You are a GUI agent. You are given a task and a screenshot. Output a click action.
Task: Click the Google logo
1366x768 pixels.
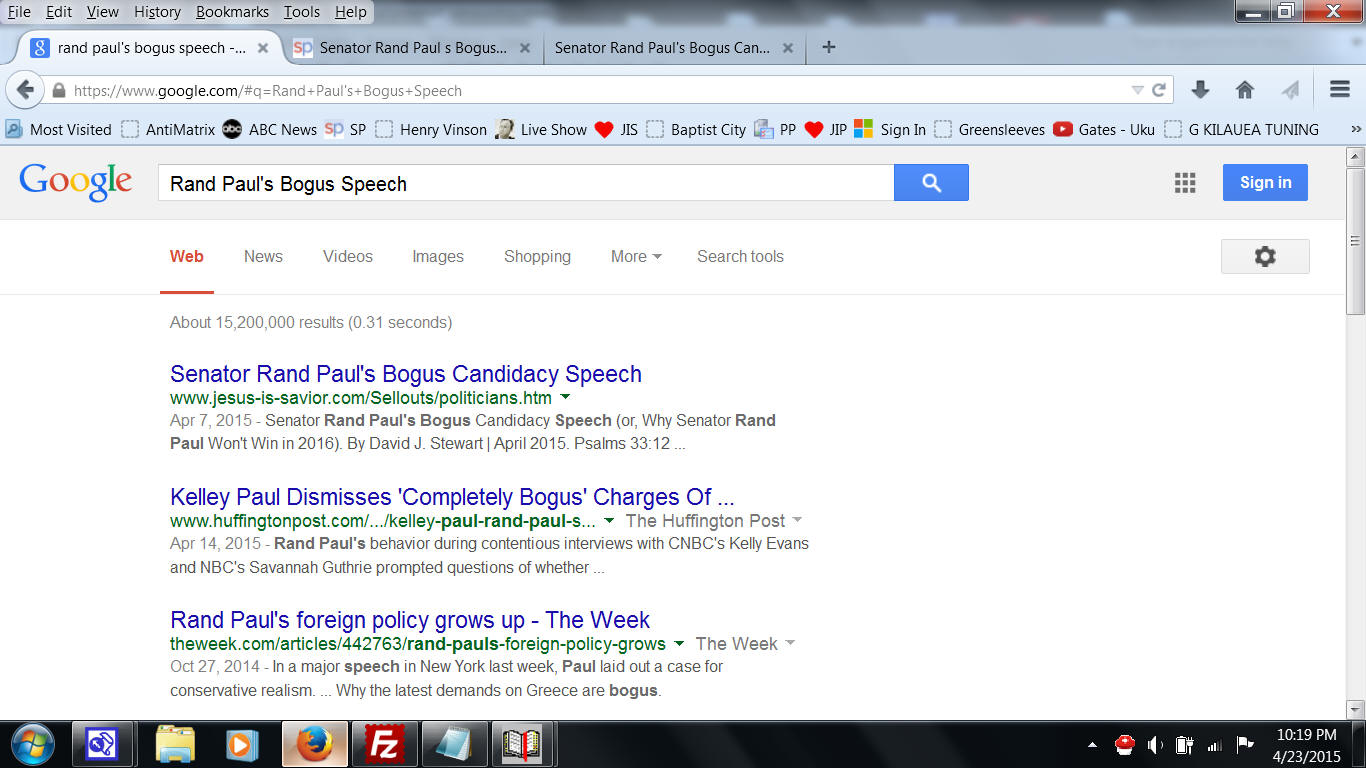(x=76, y=183)
